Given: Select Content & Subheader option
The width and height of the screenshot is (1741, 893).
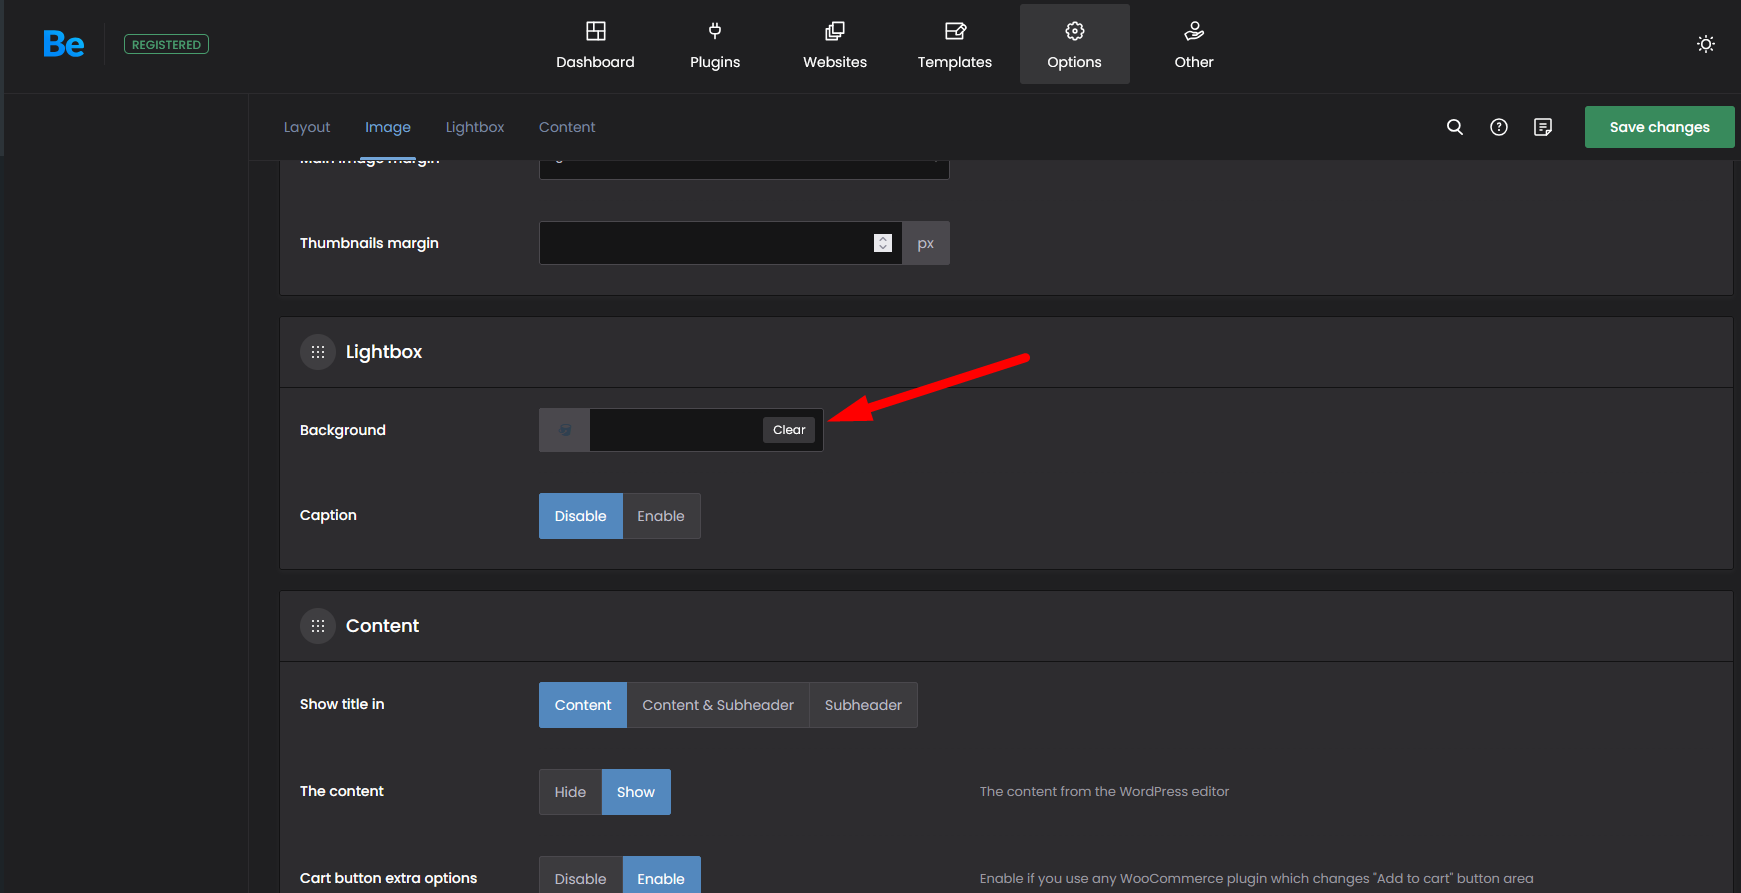Looking at the screenshot, I should point(718,705).
